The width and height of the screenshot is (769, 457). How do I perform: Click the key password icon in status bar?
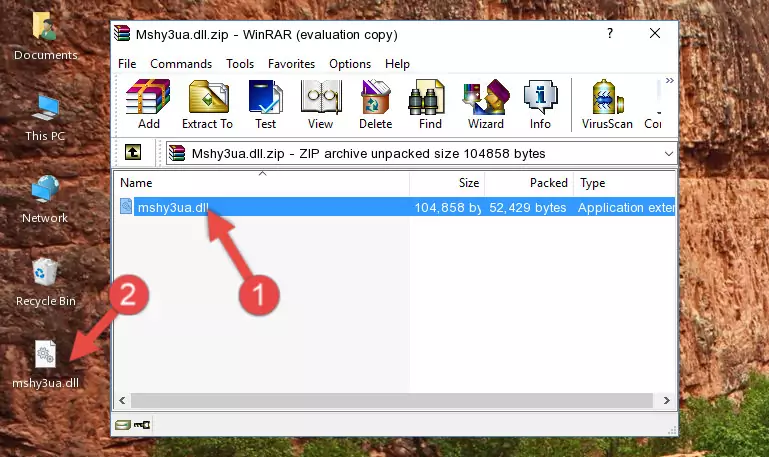142,425
